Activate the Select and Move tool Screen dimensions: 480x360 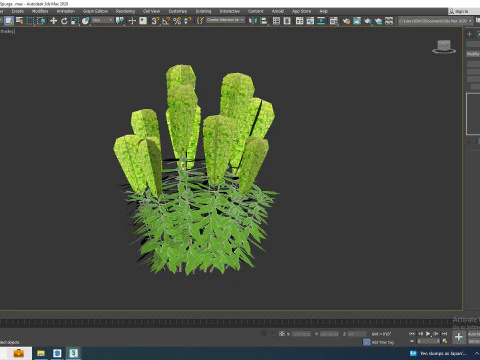53,21
